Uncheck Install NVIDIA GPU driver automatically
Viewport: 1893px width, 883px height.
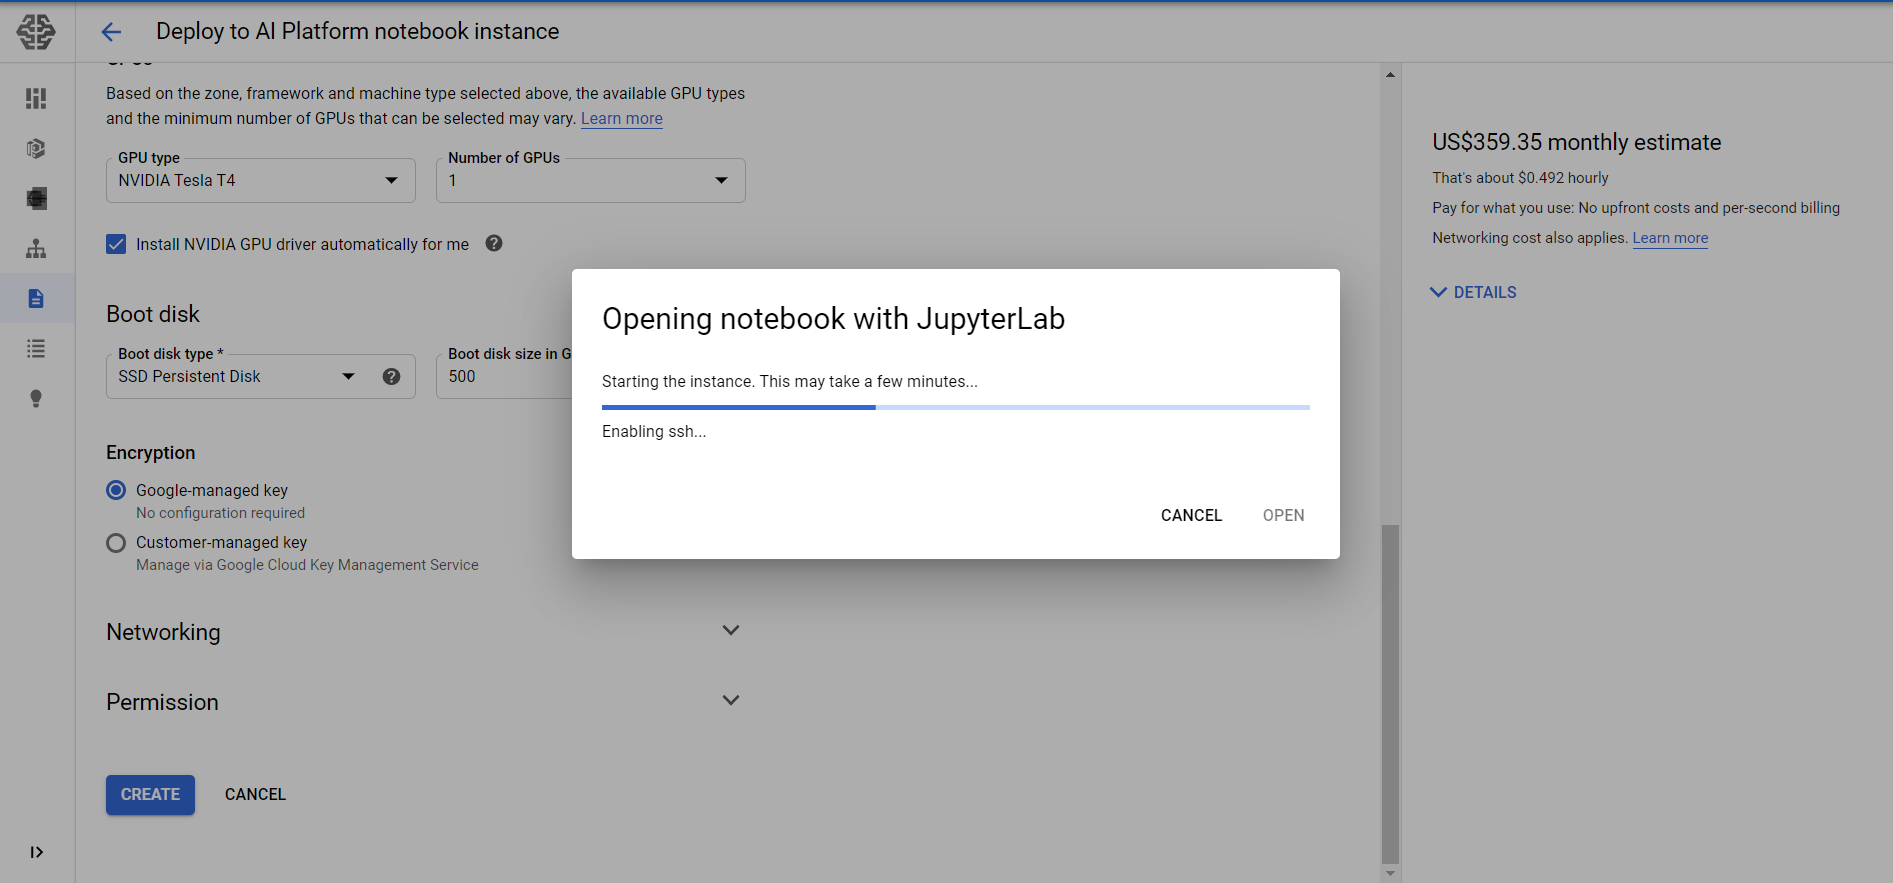[116, 244]
